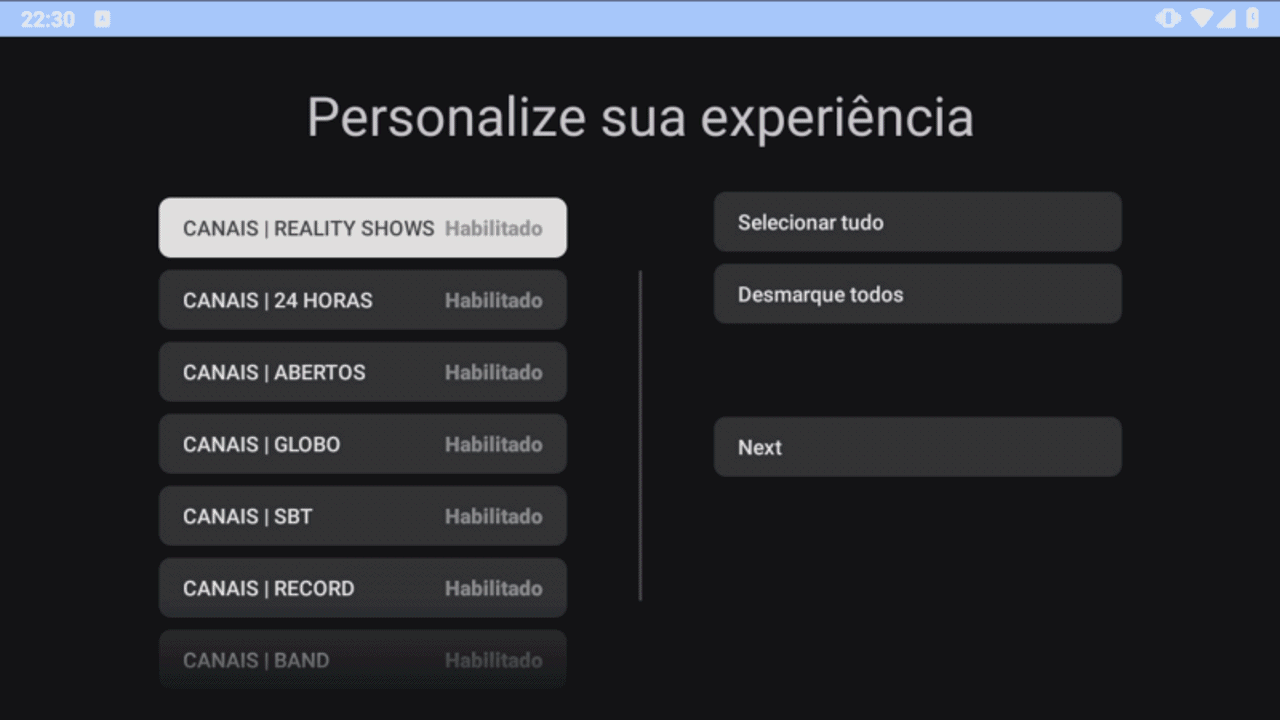The height and width of the screenshot is (720, 1280).
Task: Click the Personalize sua experiência heading
Action: pos(640,118)
